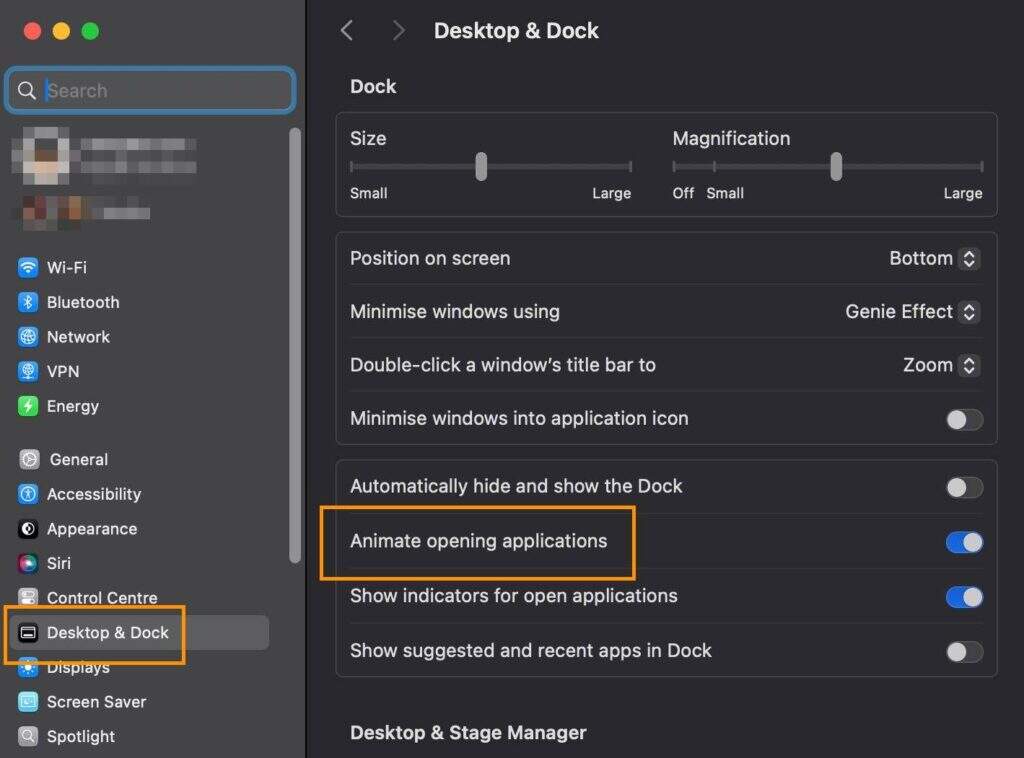Click the Spotlight icon in sidebar
The width and height of the screenshot is (1024, 758).
[28, 736]
